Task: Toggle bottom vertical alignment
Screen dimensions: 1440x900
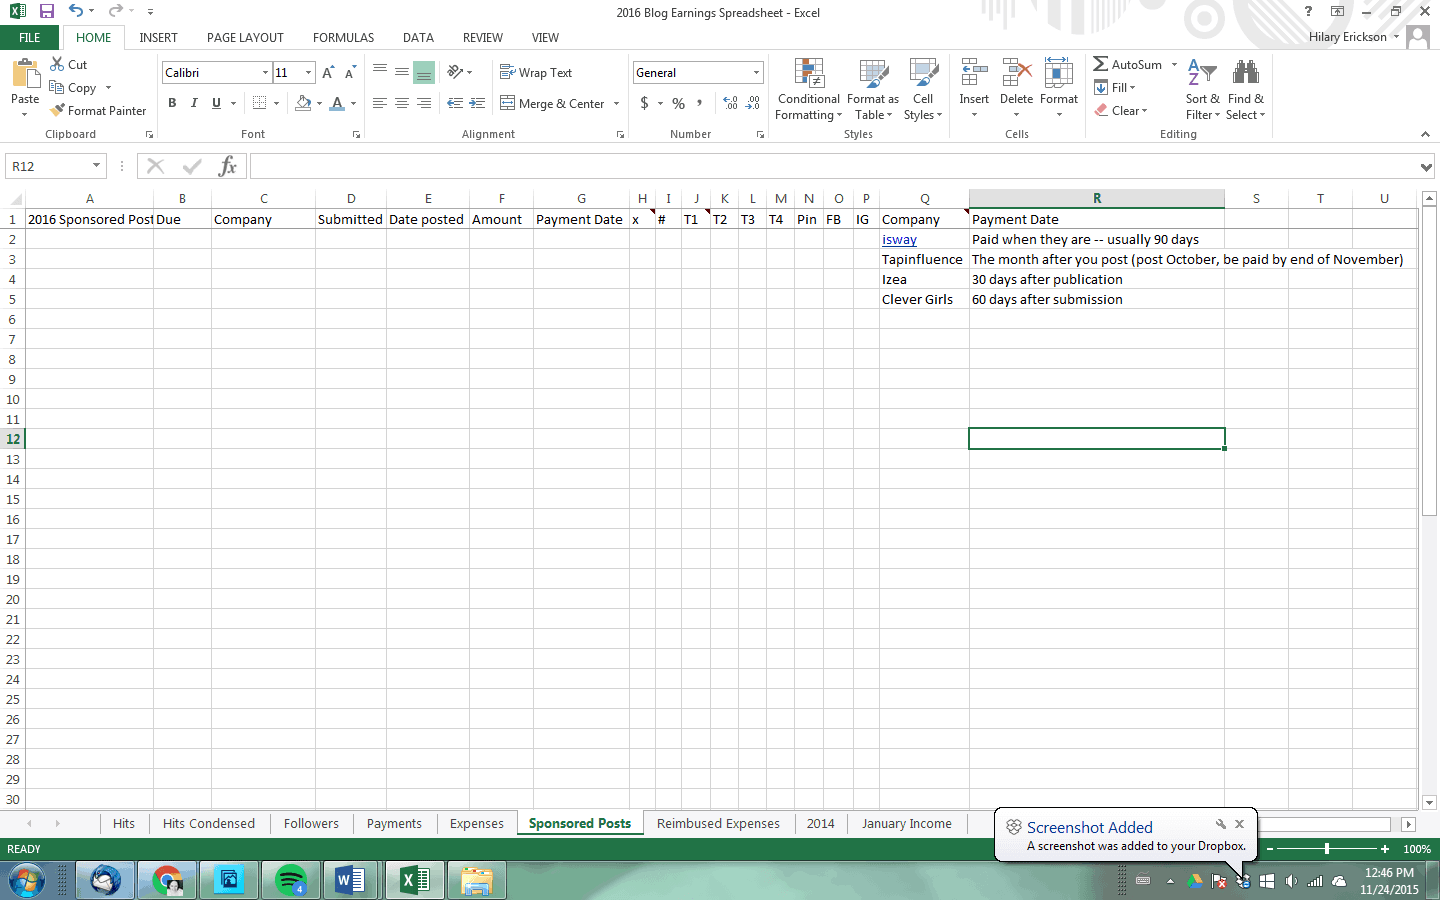Action: [424, 72]
